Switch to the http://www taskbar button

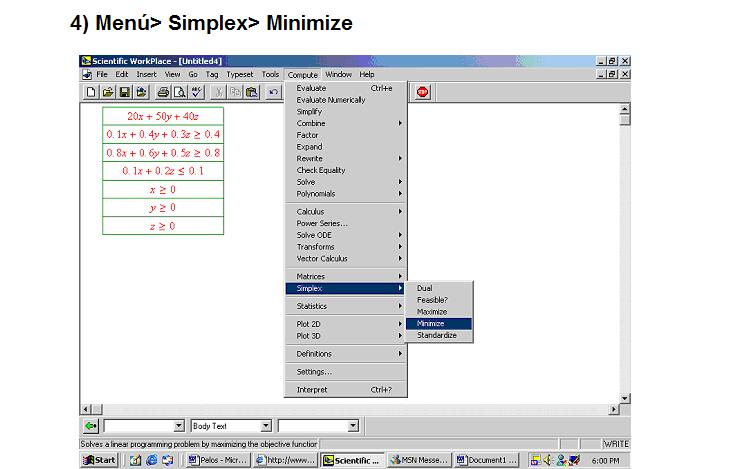click(x=285, y=460)
